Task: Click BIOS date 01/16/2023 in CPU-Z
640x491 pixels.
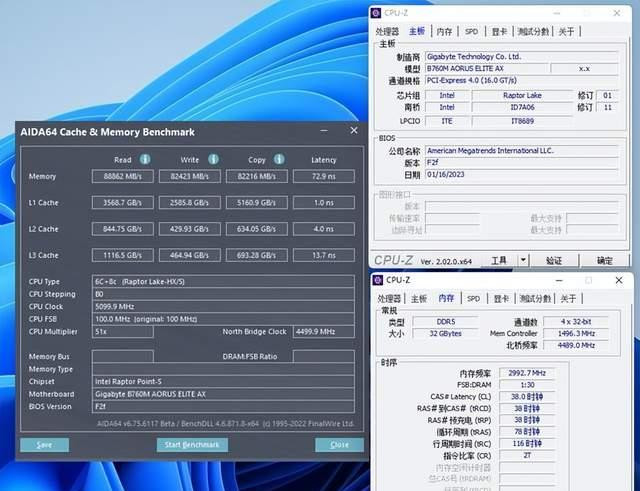Action: click(522, 174)
